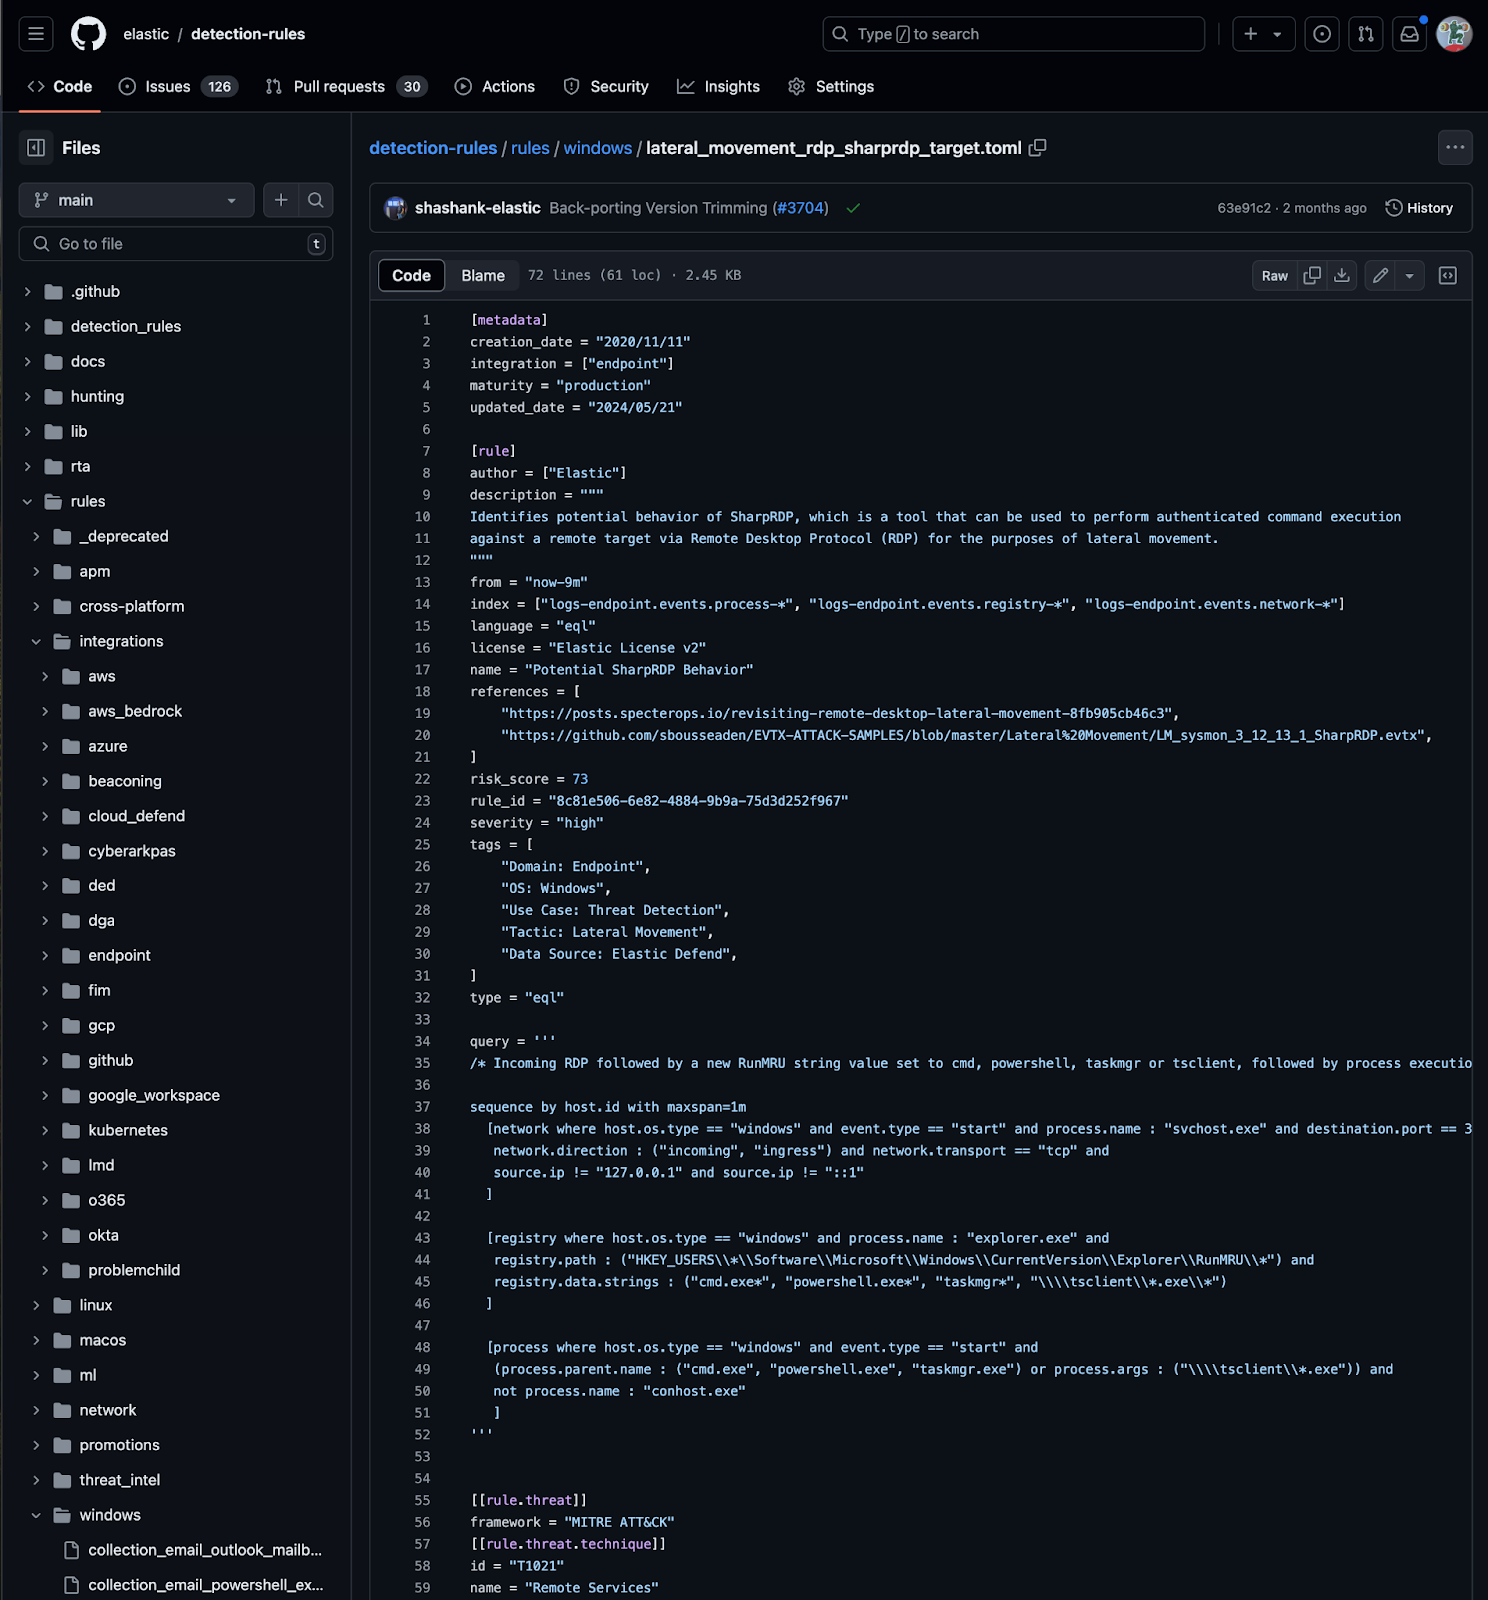This screenshot has height=1600, width=1488.
Task: Open the more file actions ellipsis
Action: click(1455, 148)
